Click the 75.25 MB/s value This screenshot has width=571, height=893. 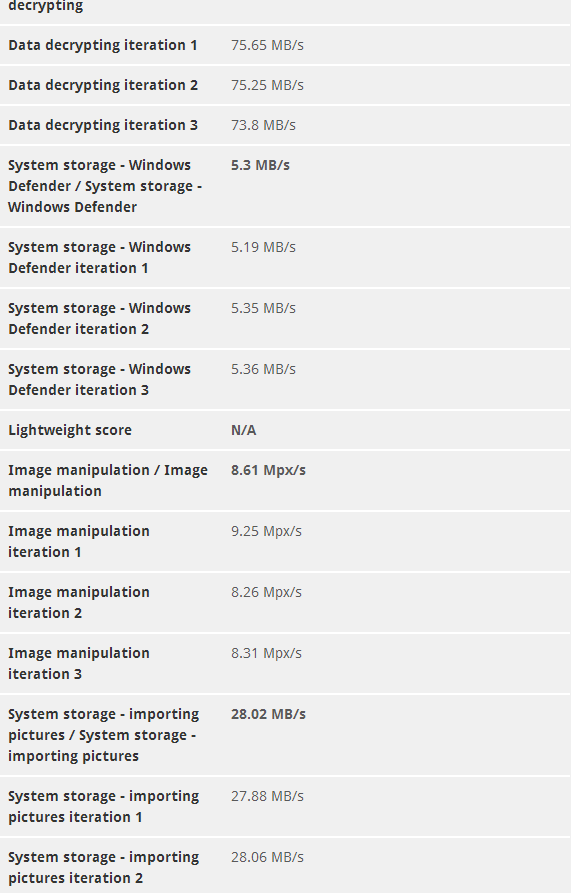pos(267,85)
